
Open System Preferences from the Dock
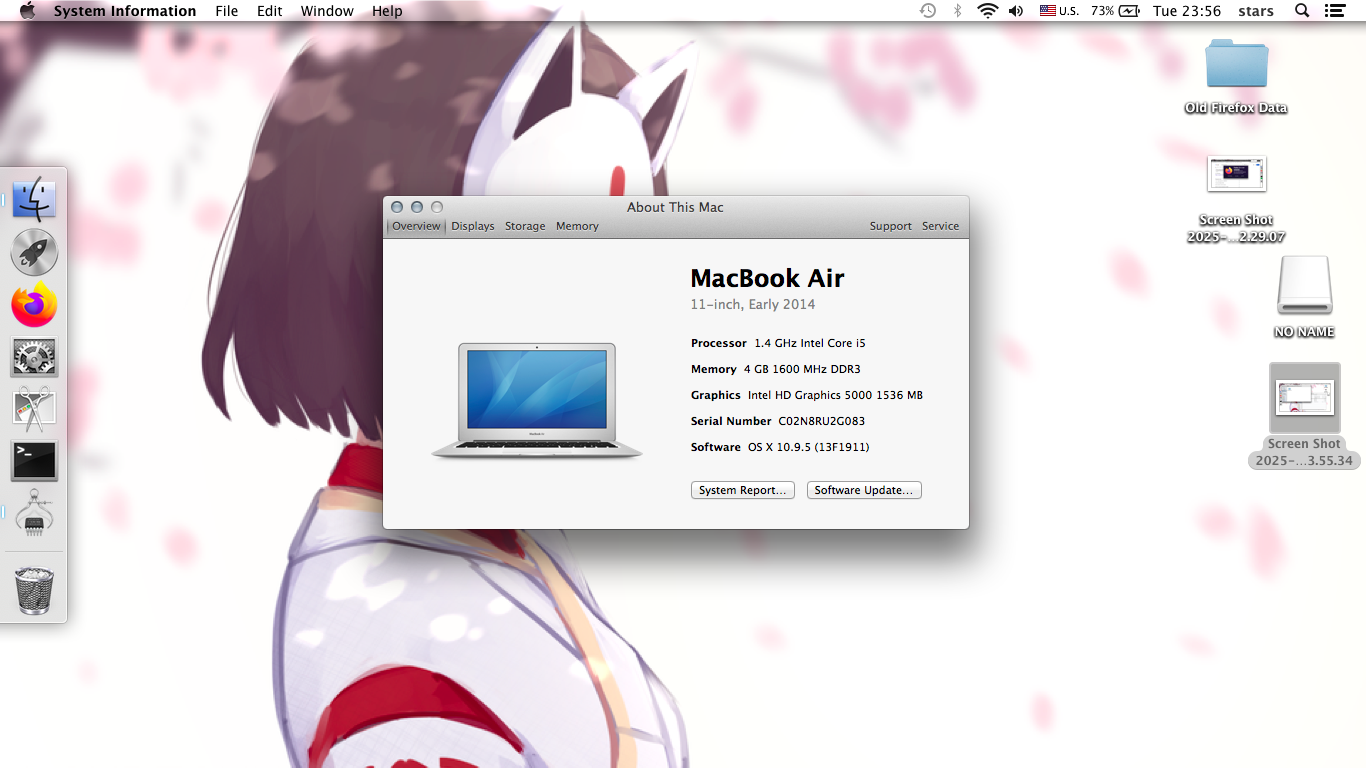34,357
